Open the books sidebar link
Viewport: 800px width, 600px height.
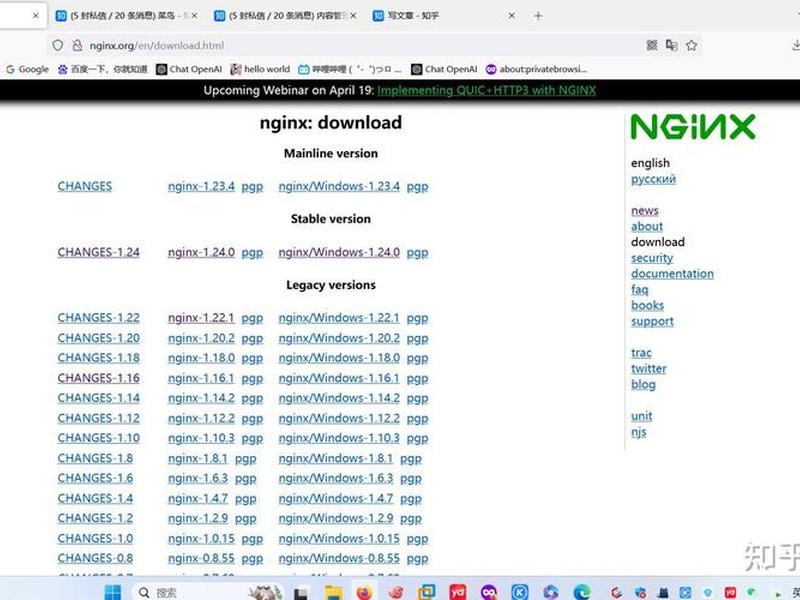click(x=647, y=305)
